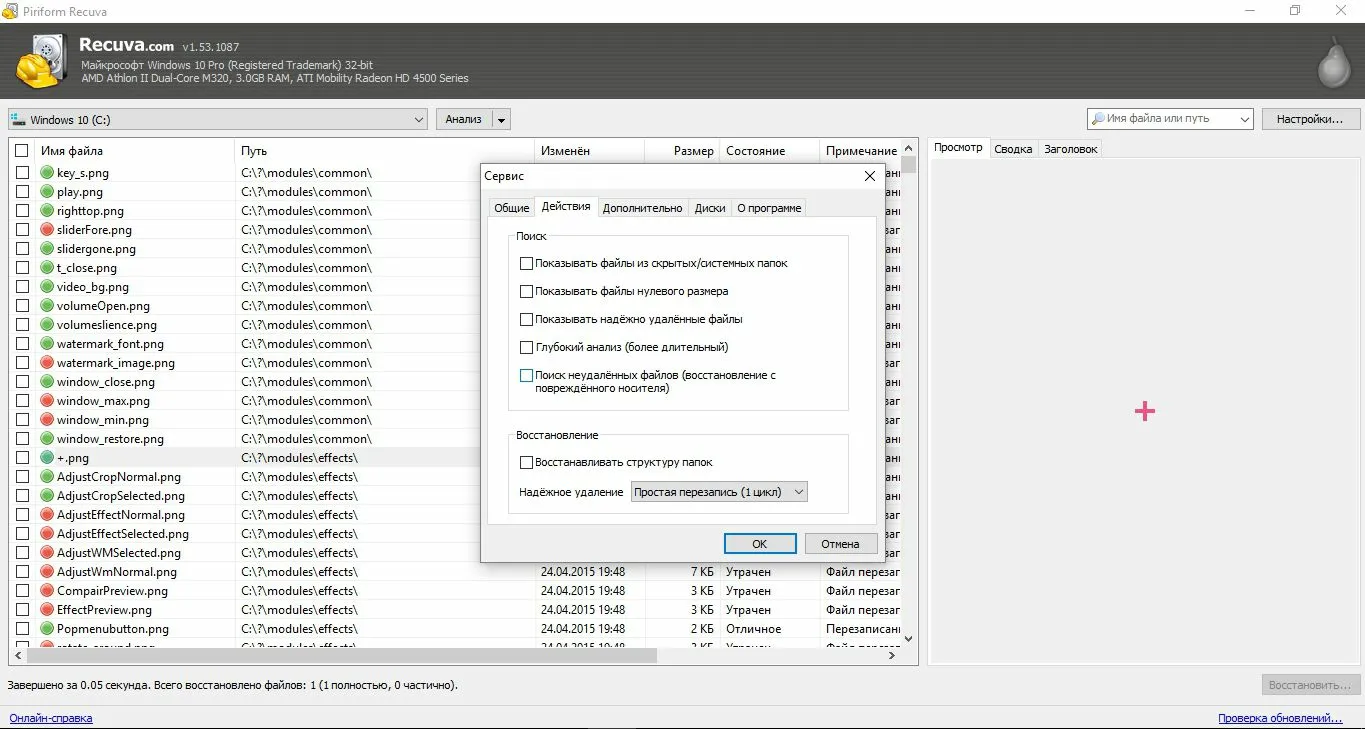
Task: Toggle Показывать файлы нулевого размера checkbox
Action: tap(526, 292)
